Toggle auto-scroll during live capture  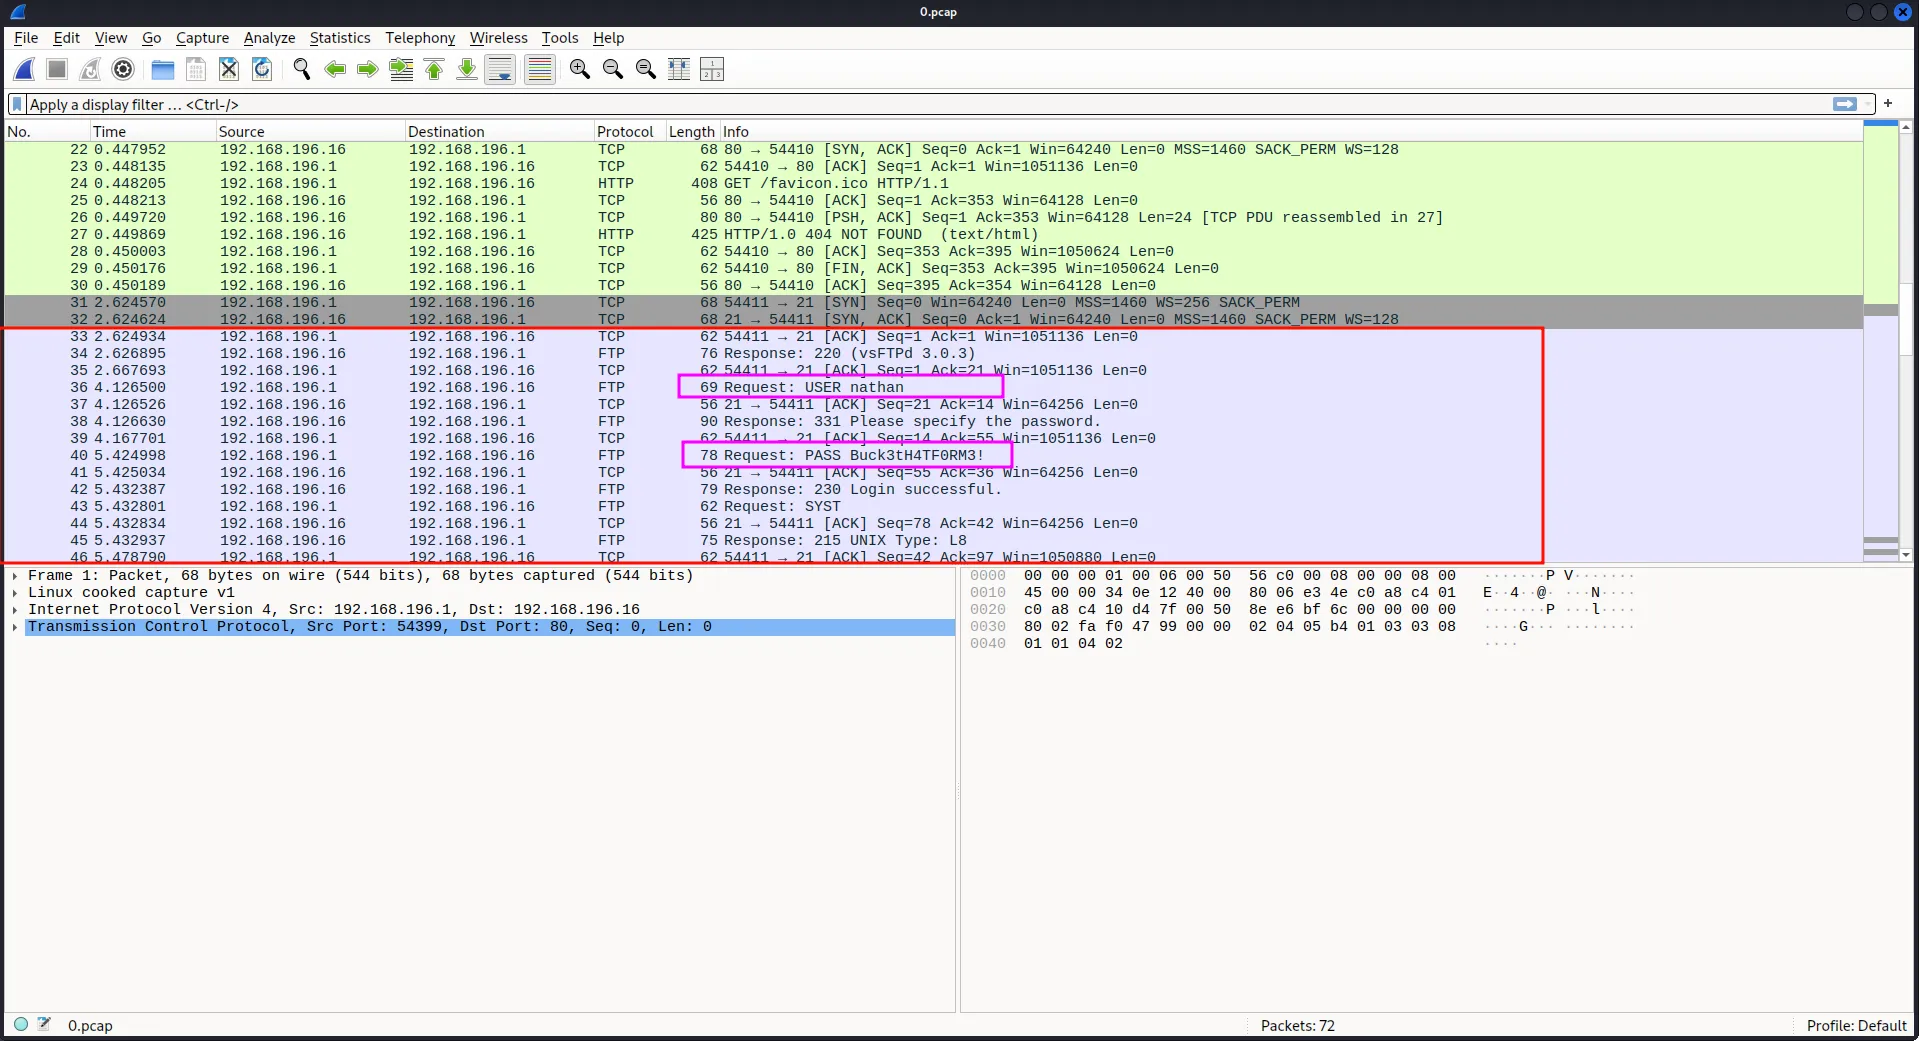point(500,69)
